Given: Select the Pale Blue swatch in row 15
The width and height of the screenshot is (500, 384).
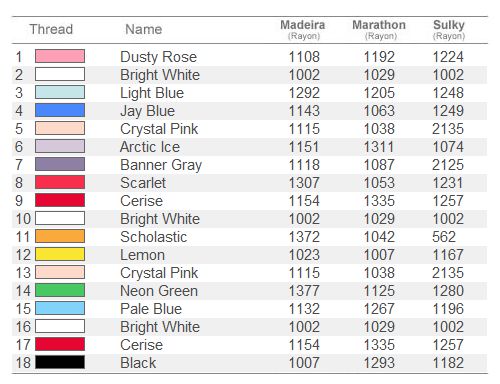Looking at the screenshot, I should (60, 308).
